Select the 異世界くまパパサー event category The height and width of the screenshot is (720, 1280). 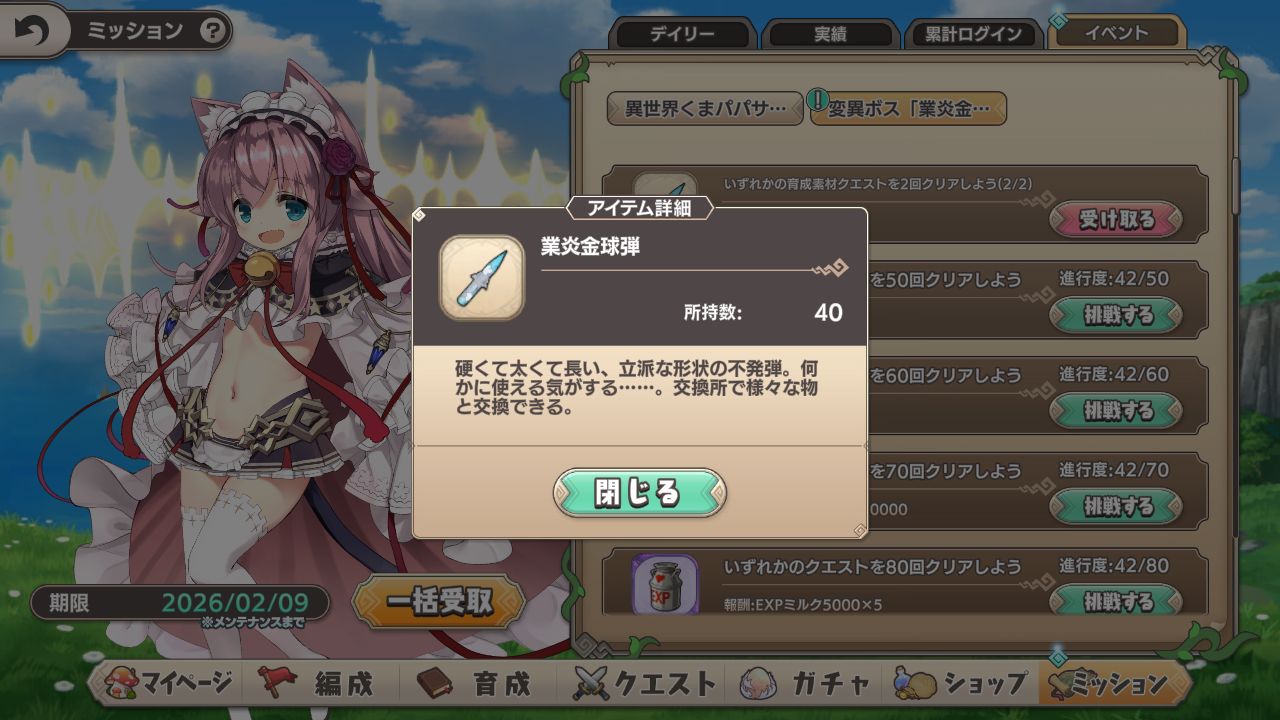705,108
